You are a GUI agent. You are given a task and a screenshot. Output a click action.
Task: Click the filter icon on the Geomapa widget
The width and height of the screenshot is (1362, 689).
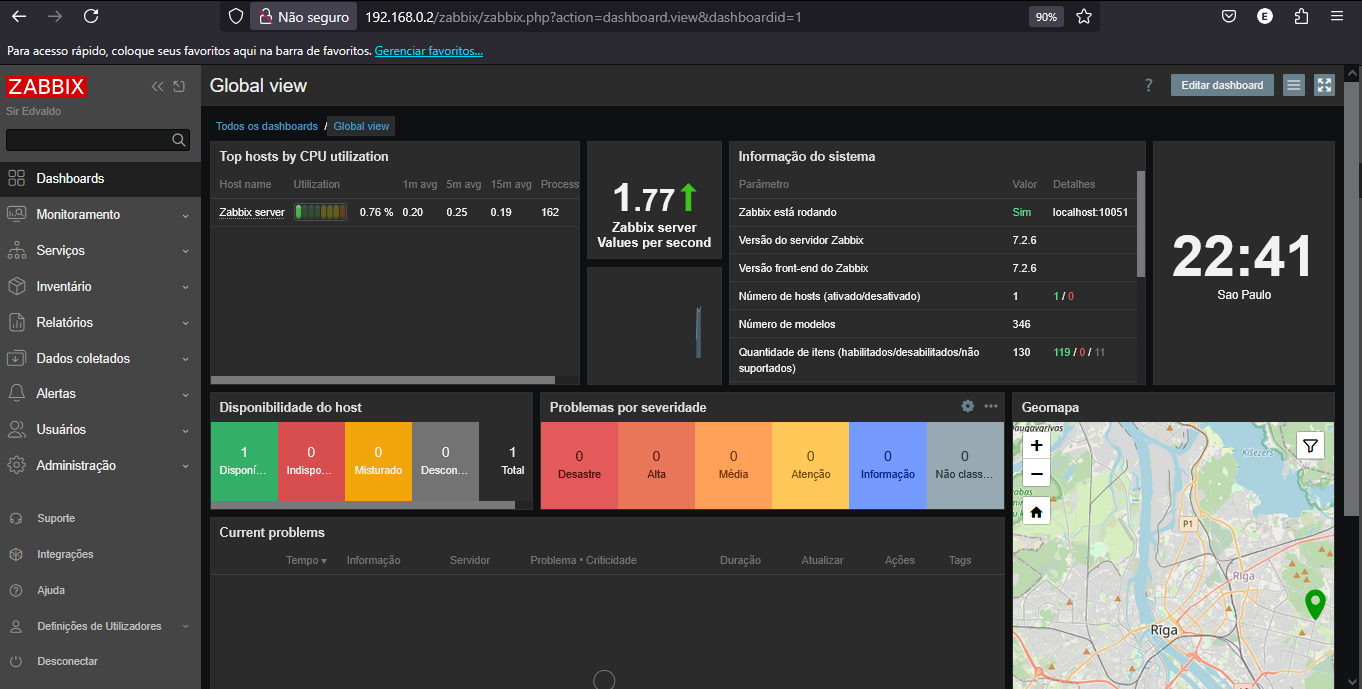[x=1310, y=445]
